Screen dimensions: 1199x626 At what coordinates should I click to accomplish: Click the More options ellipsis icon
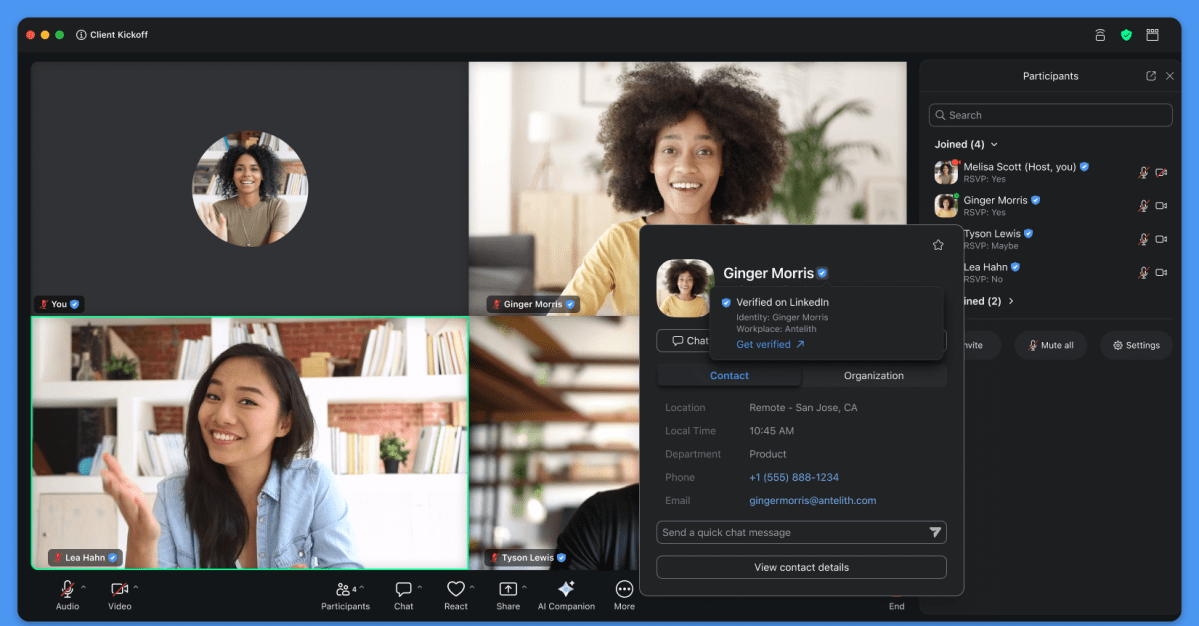pos(624,590)
